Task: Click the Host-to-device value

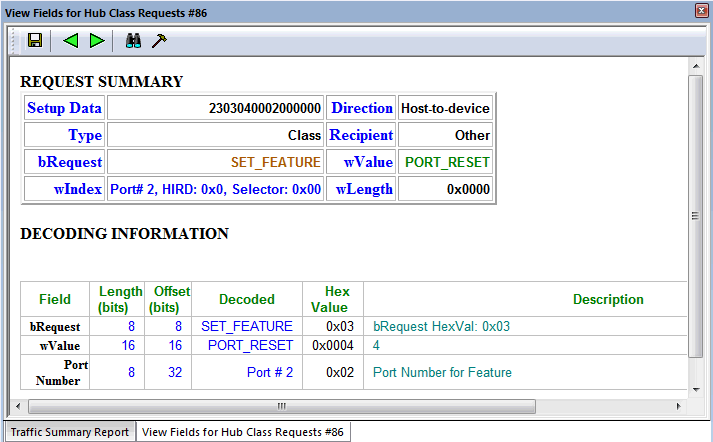Action: [445, 108]
